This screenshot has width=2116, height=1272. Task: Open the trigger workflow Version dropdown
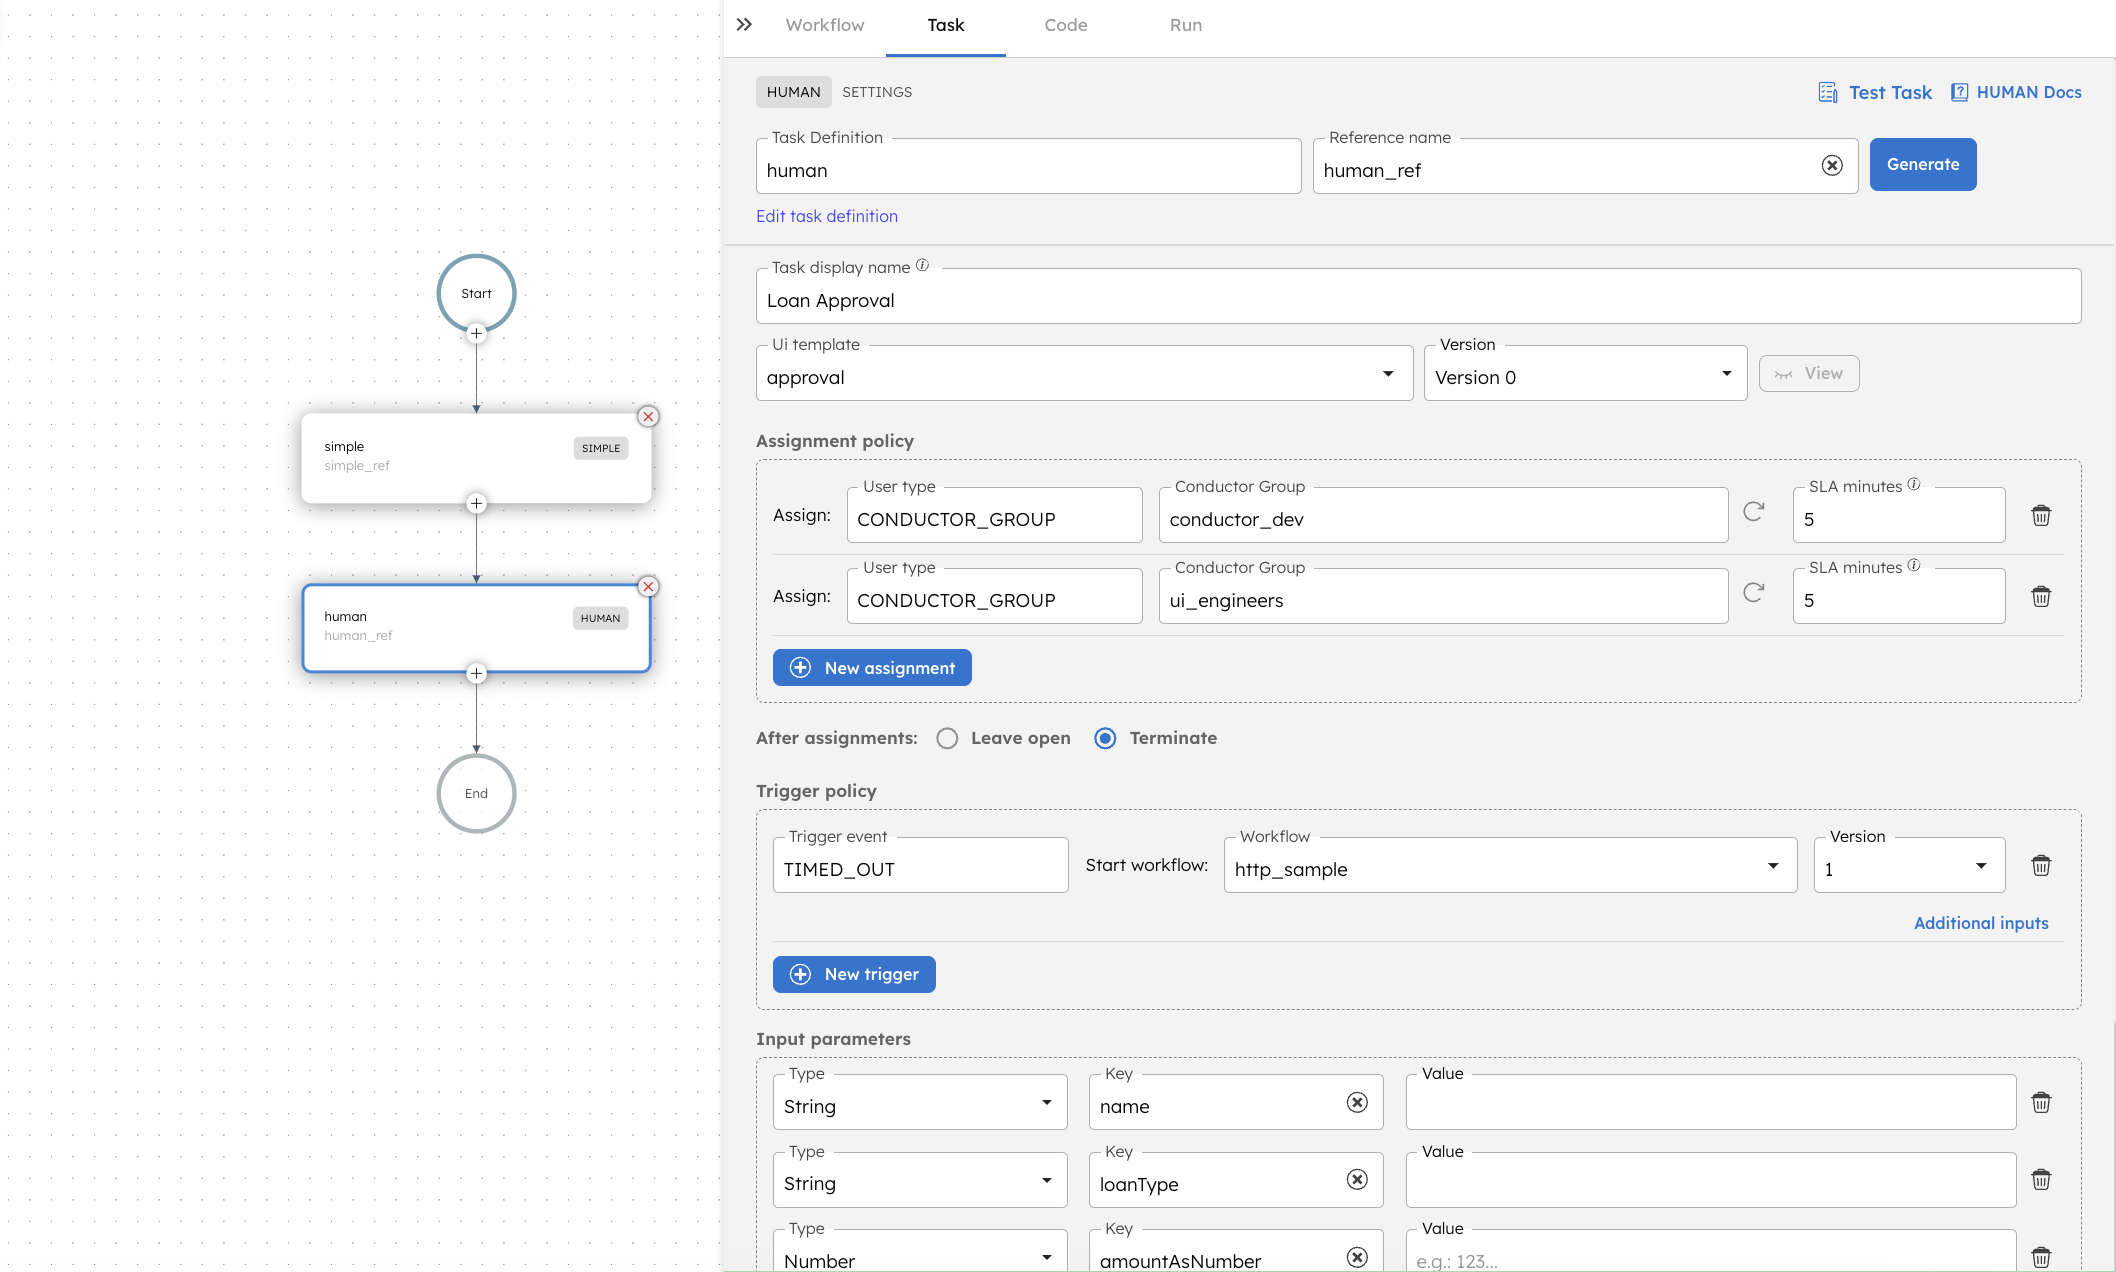(x=1909, y=866)
